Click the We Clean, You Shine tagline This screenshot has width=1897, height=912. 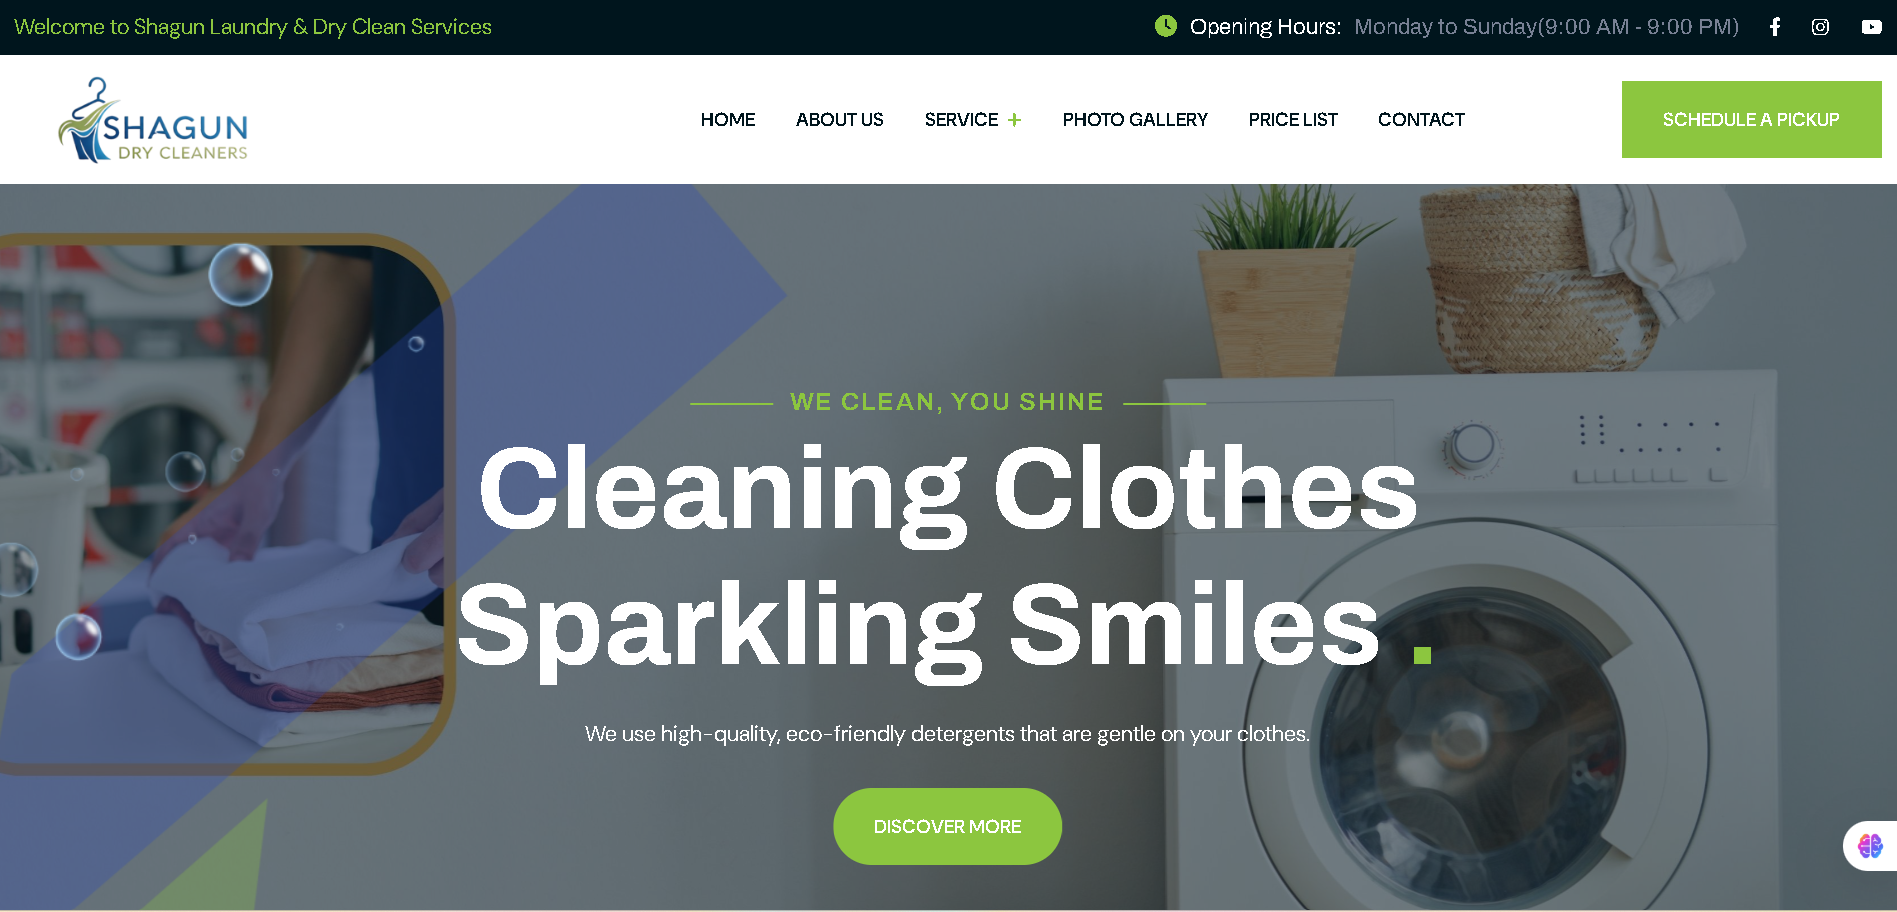coord(947,402)
